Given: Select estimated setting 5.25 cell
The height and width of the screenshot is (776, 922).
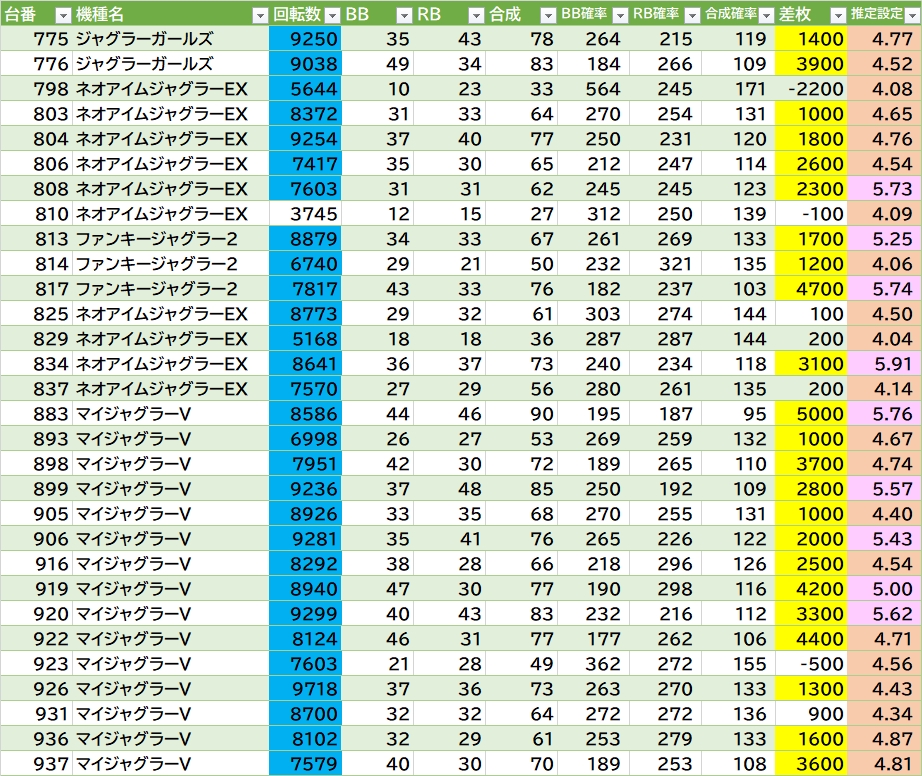Looking at the screenshot, I should 884,239.
